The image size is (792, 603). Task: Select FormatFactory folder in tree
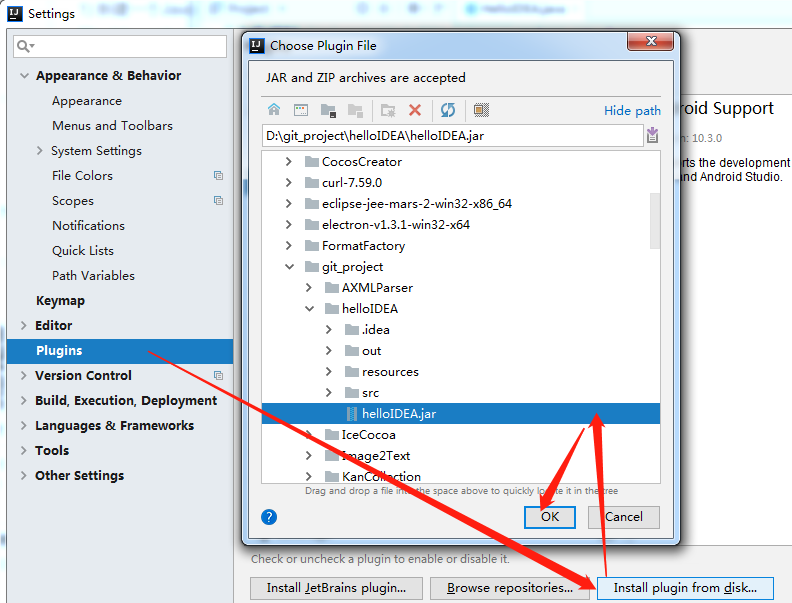pos(363,246)
